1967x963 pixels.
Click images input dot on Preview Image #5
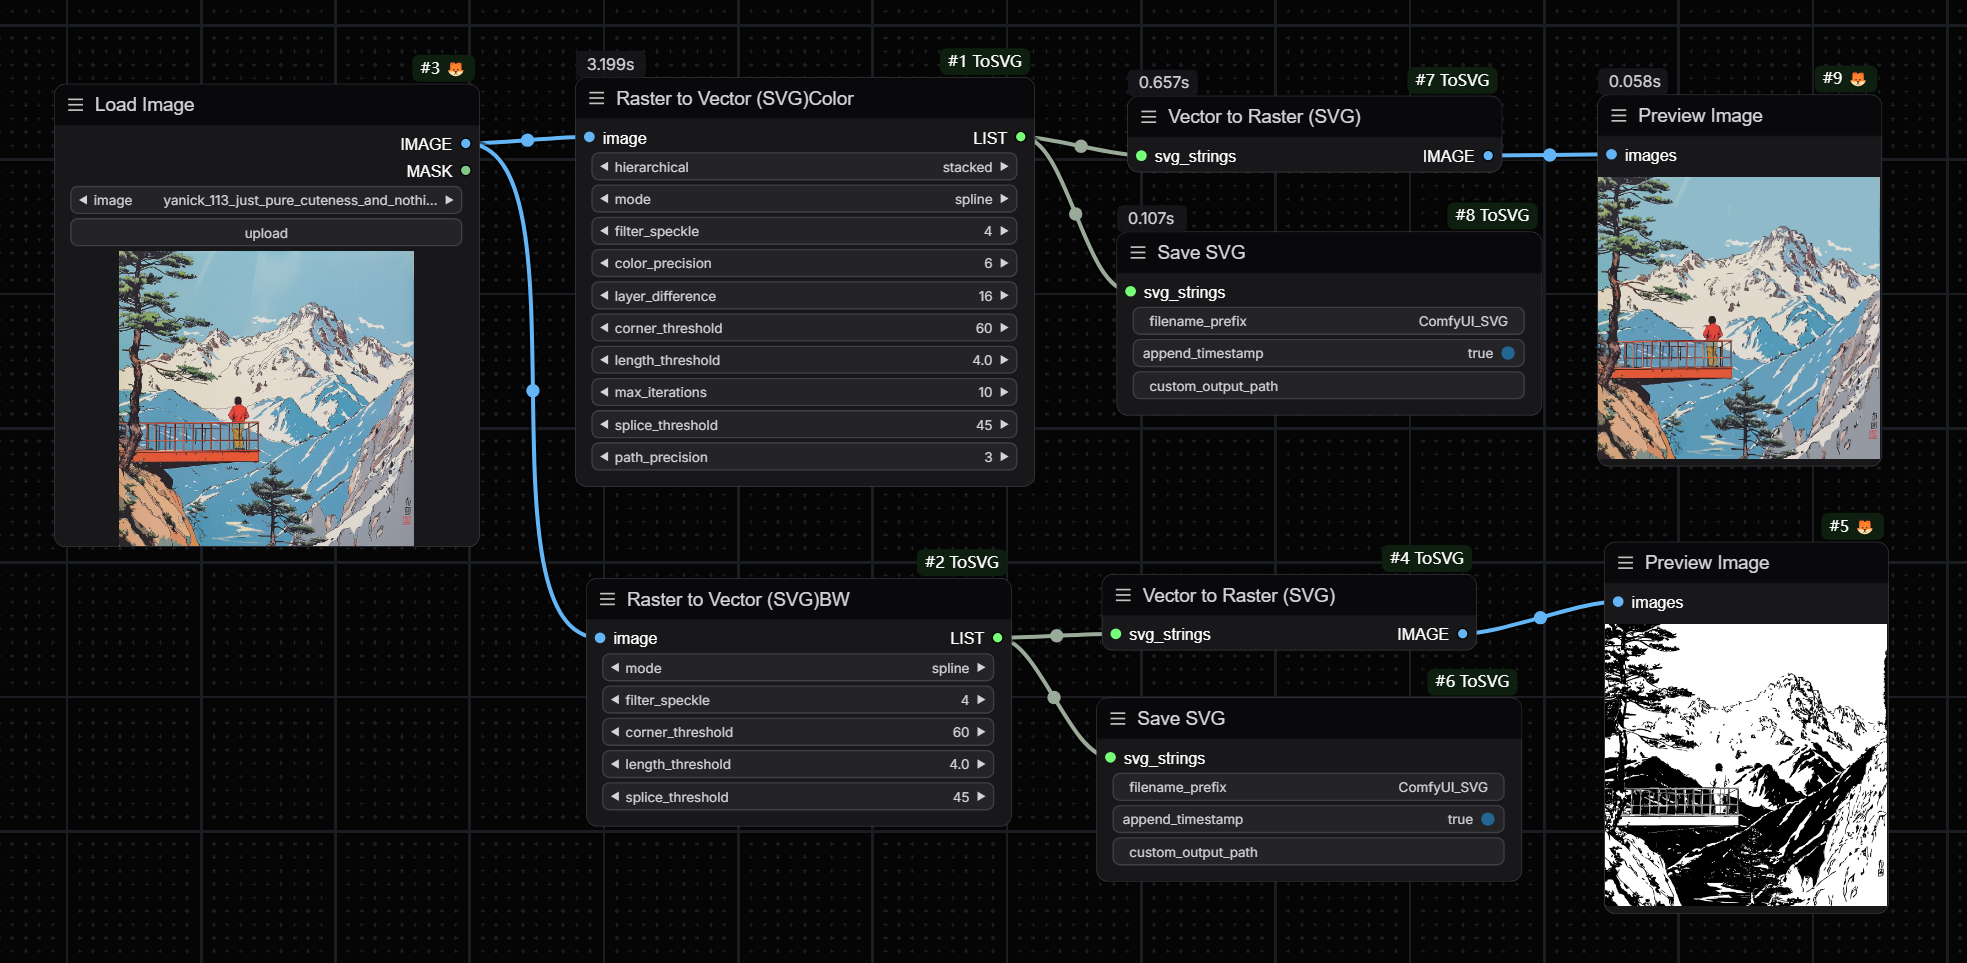pyautogui.click(x=1618, y=602)
